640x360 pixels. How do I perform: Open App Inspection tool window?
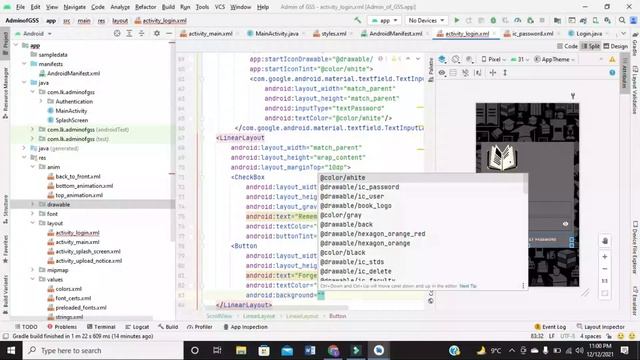point(245,327)
